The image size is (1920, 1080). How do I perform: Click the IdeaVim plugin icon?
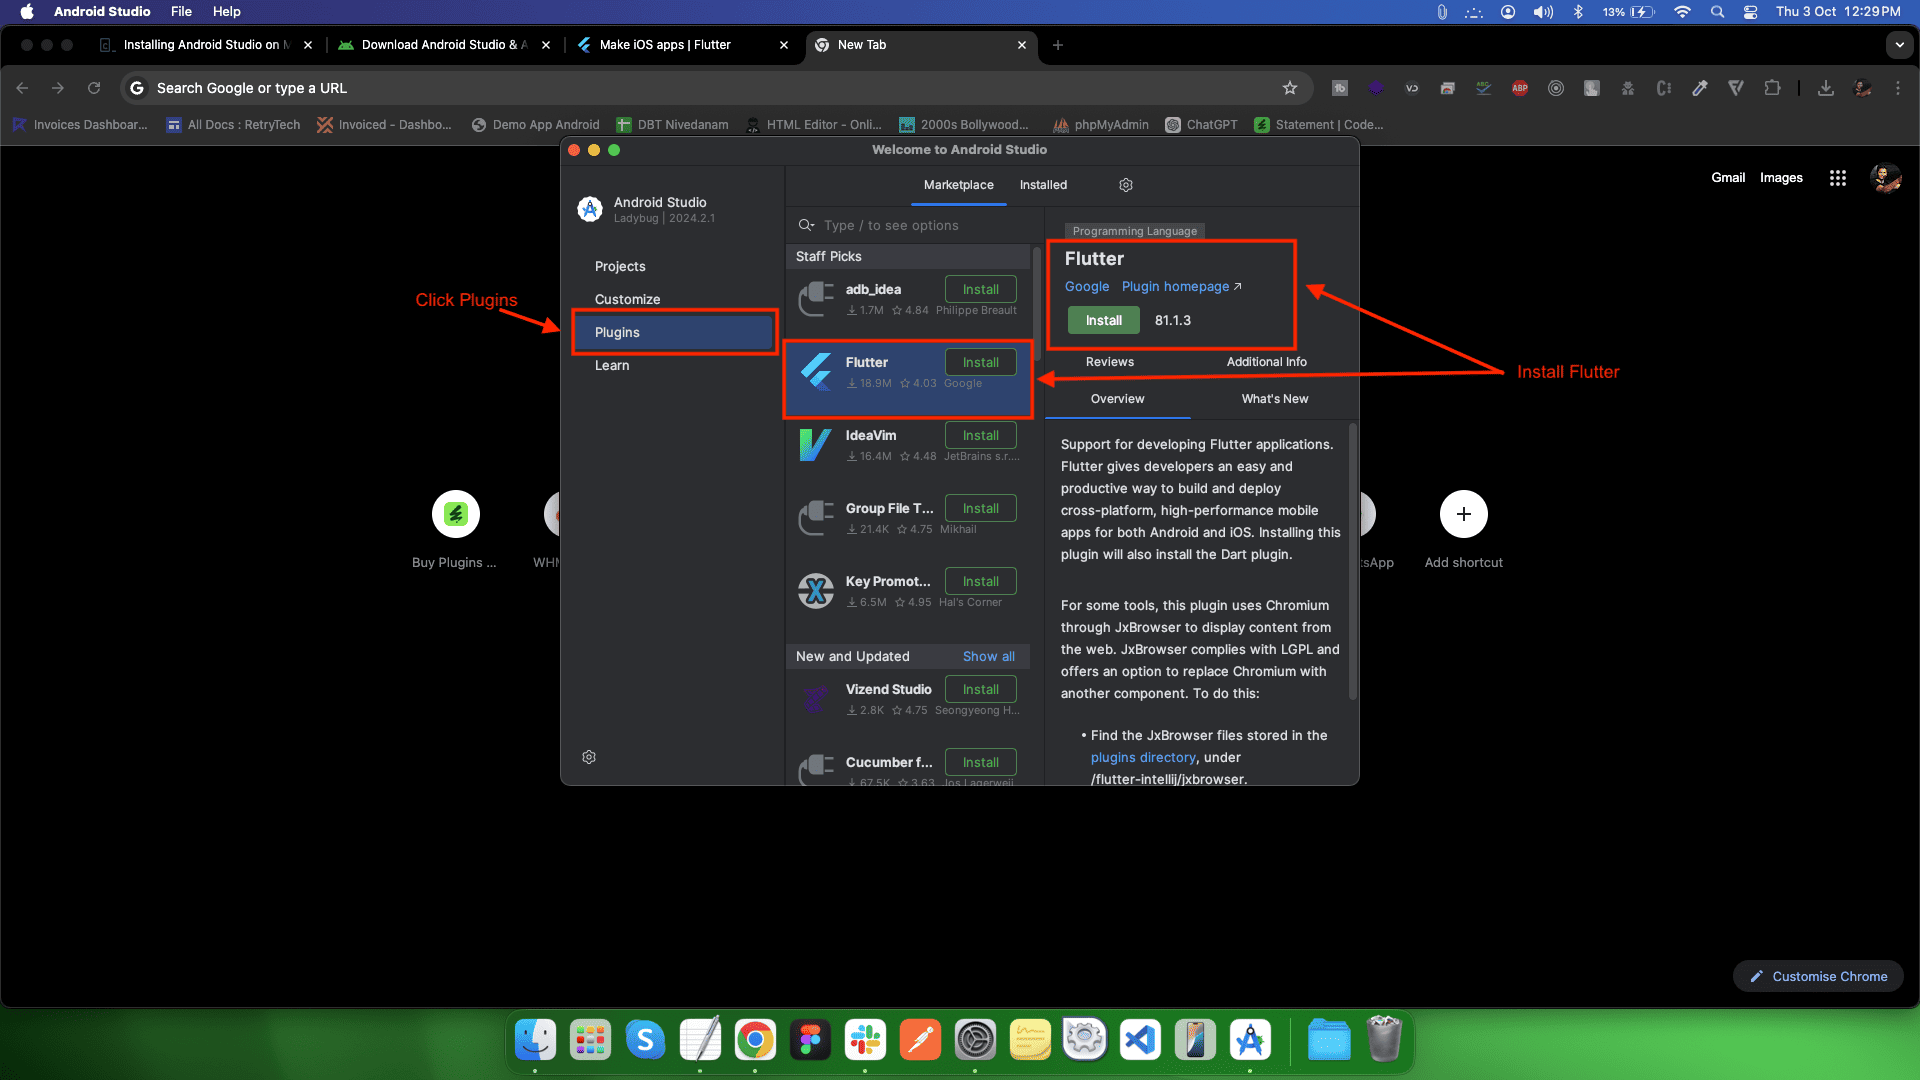click(816, 444)
